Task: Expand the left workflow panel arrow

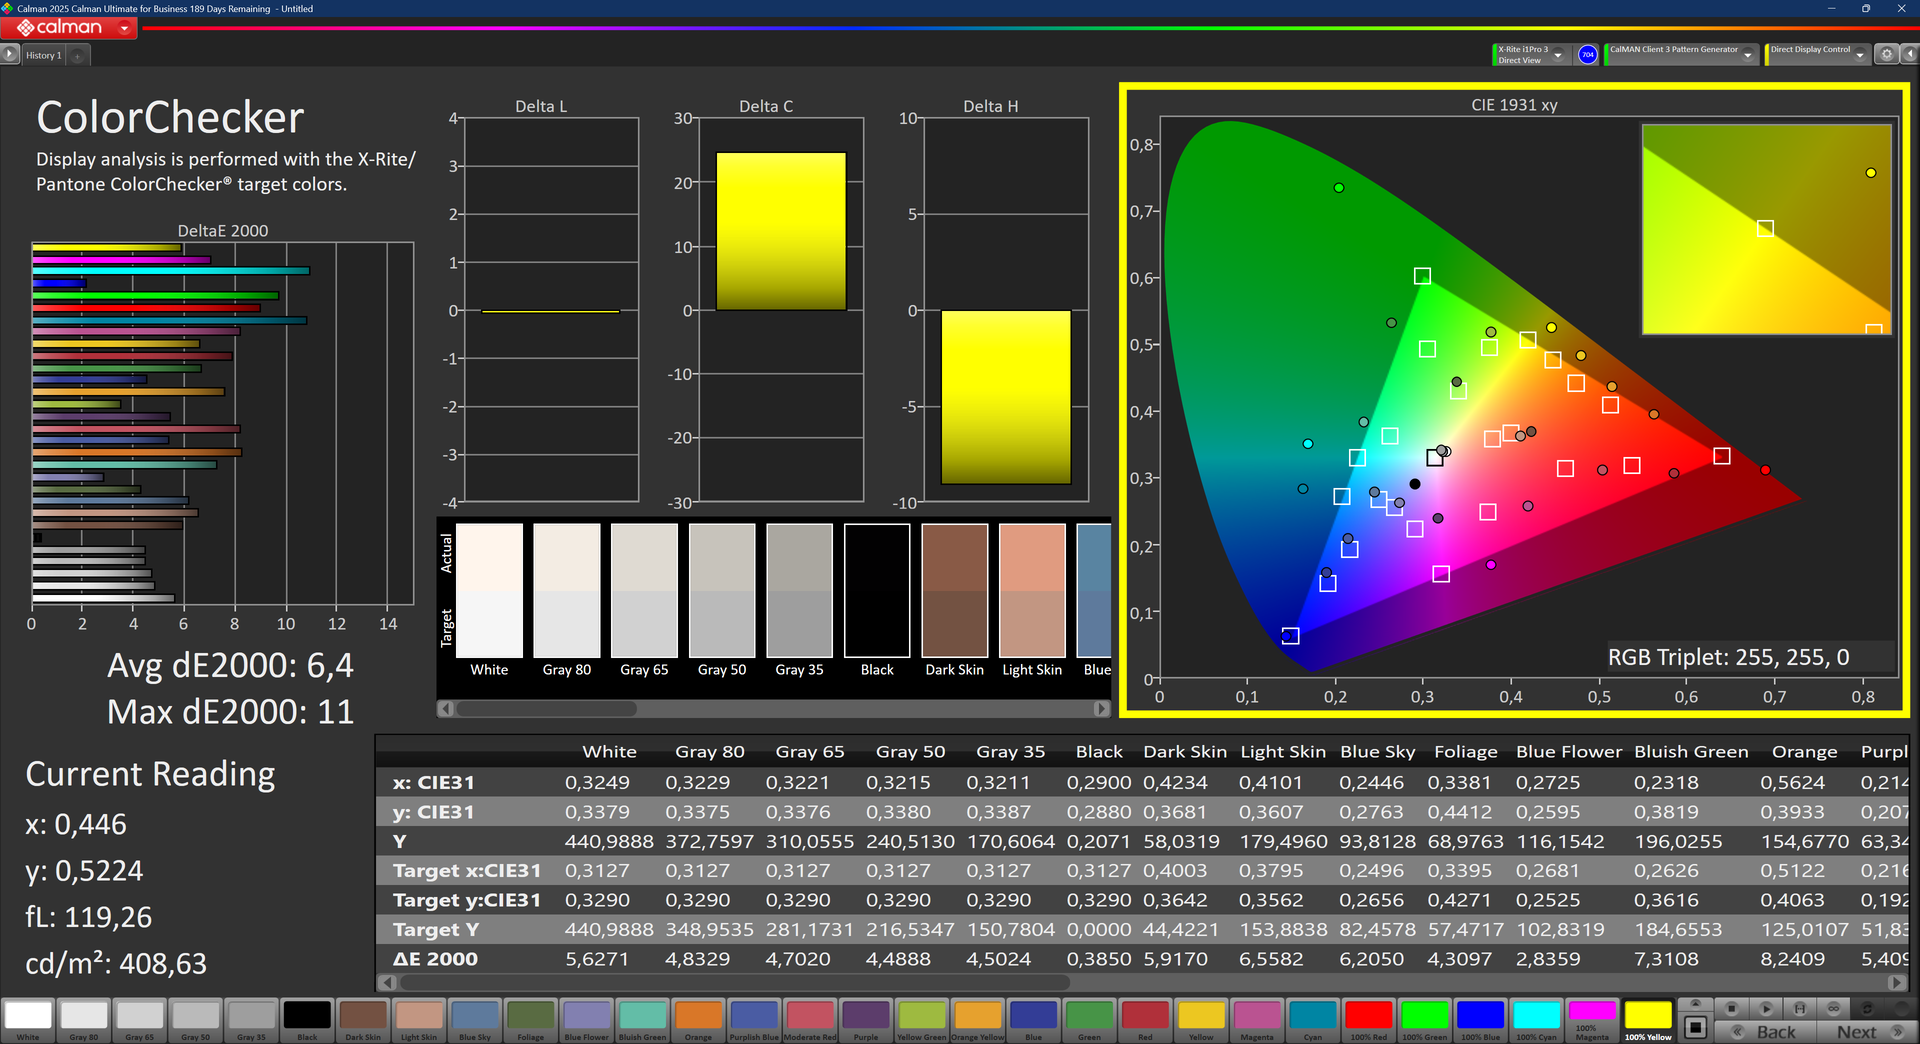Action: (10, 55)
